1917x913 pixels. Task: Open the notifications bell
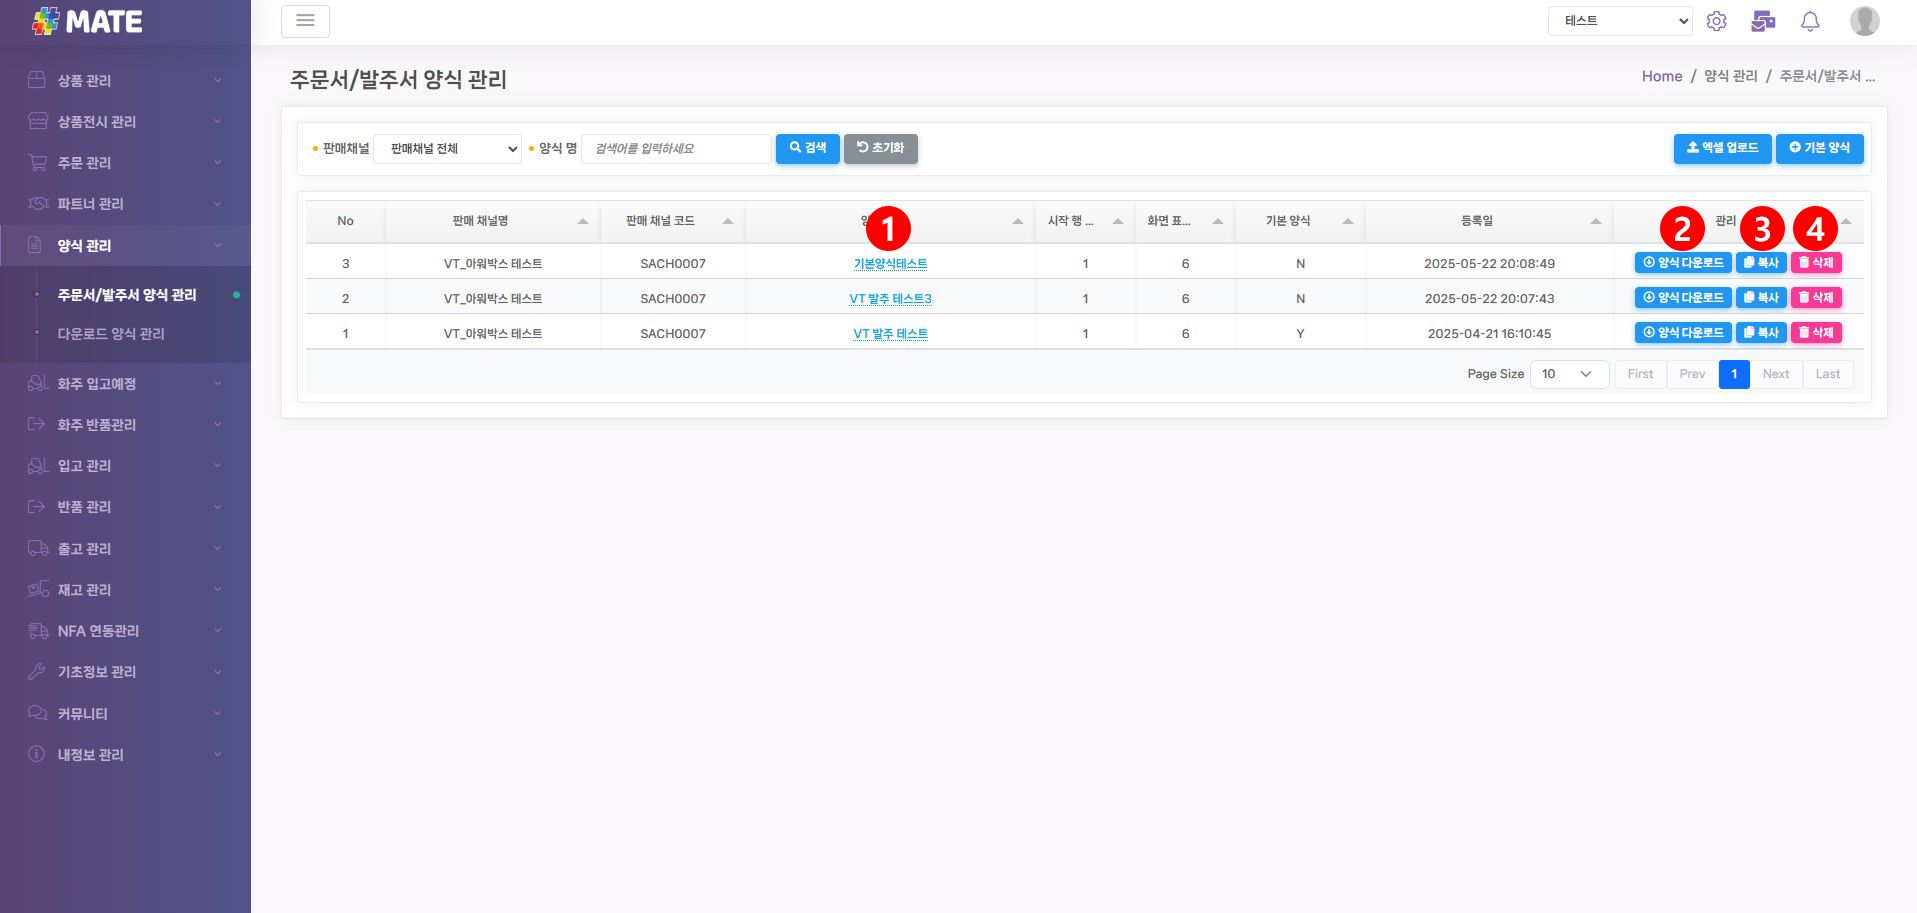tap(1810, 21)
